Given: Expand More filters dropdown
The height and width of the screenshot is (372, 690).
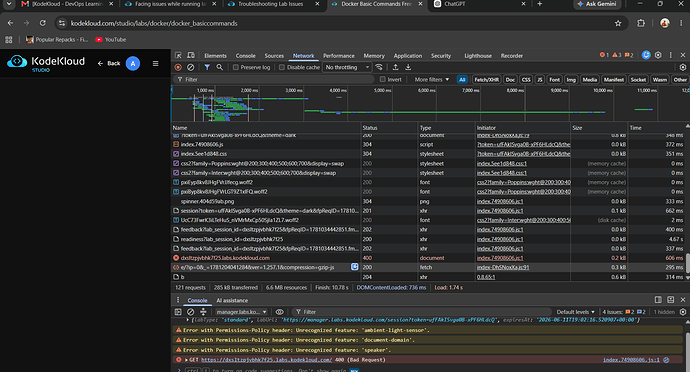Looking at the screenshot, I should (432, 80).
